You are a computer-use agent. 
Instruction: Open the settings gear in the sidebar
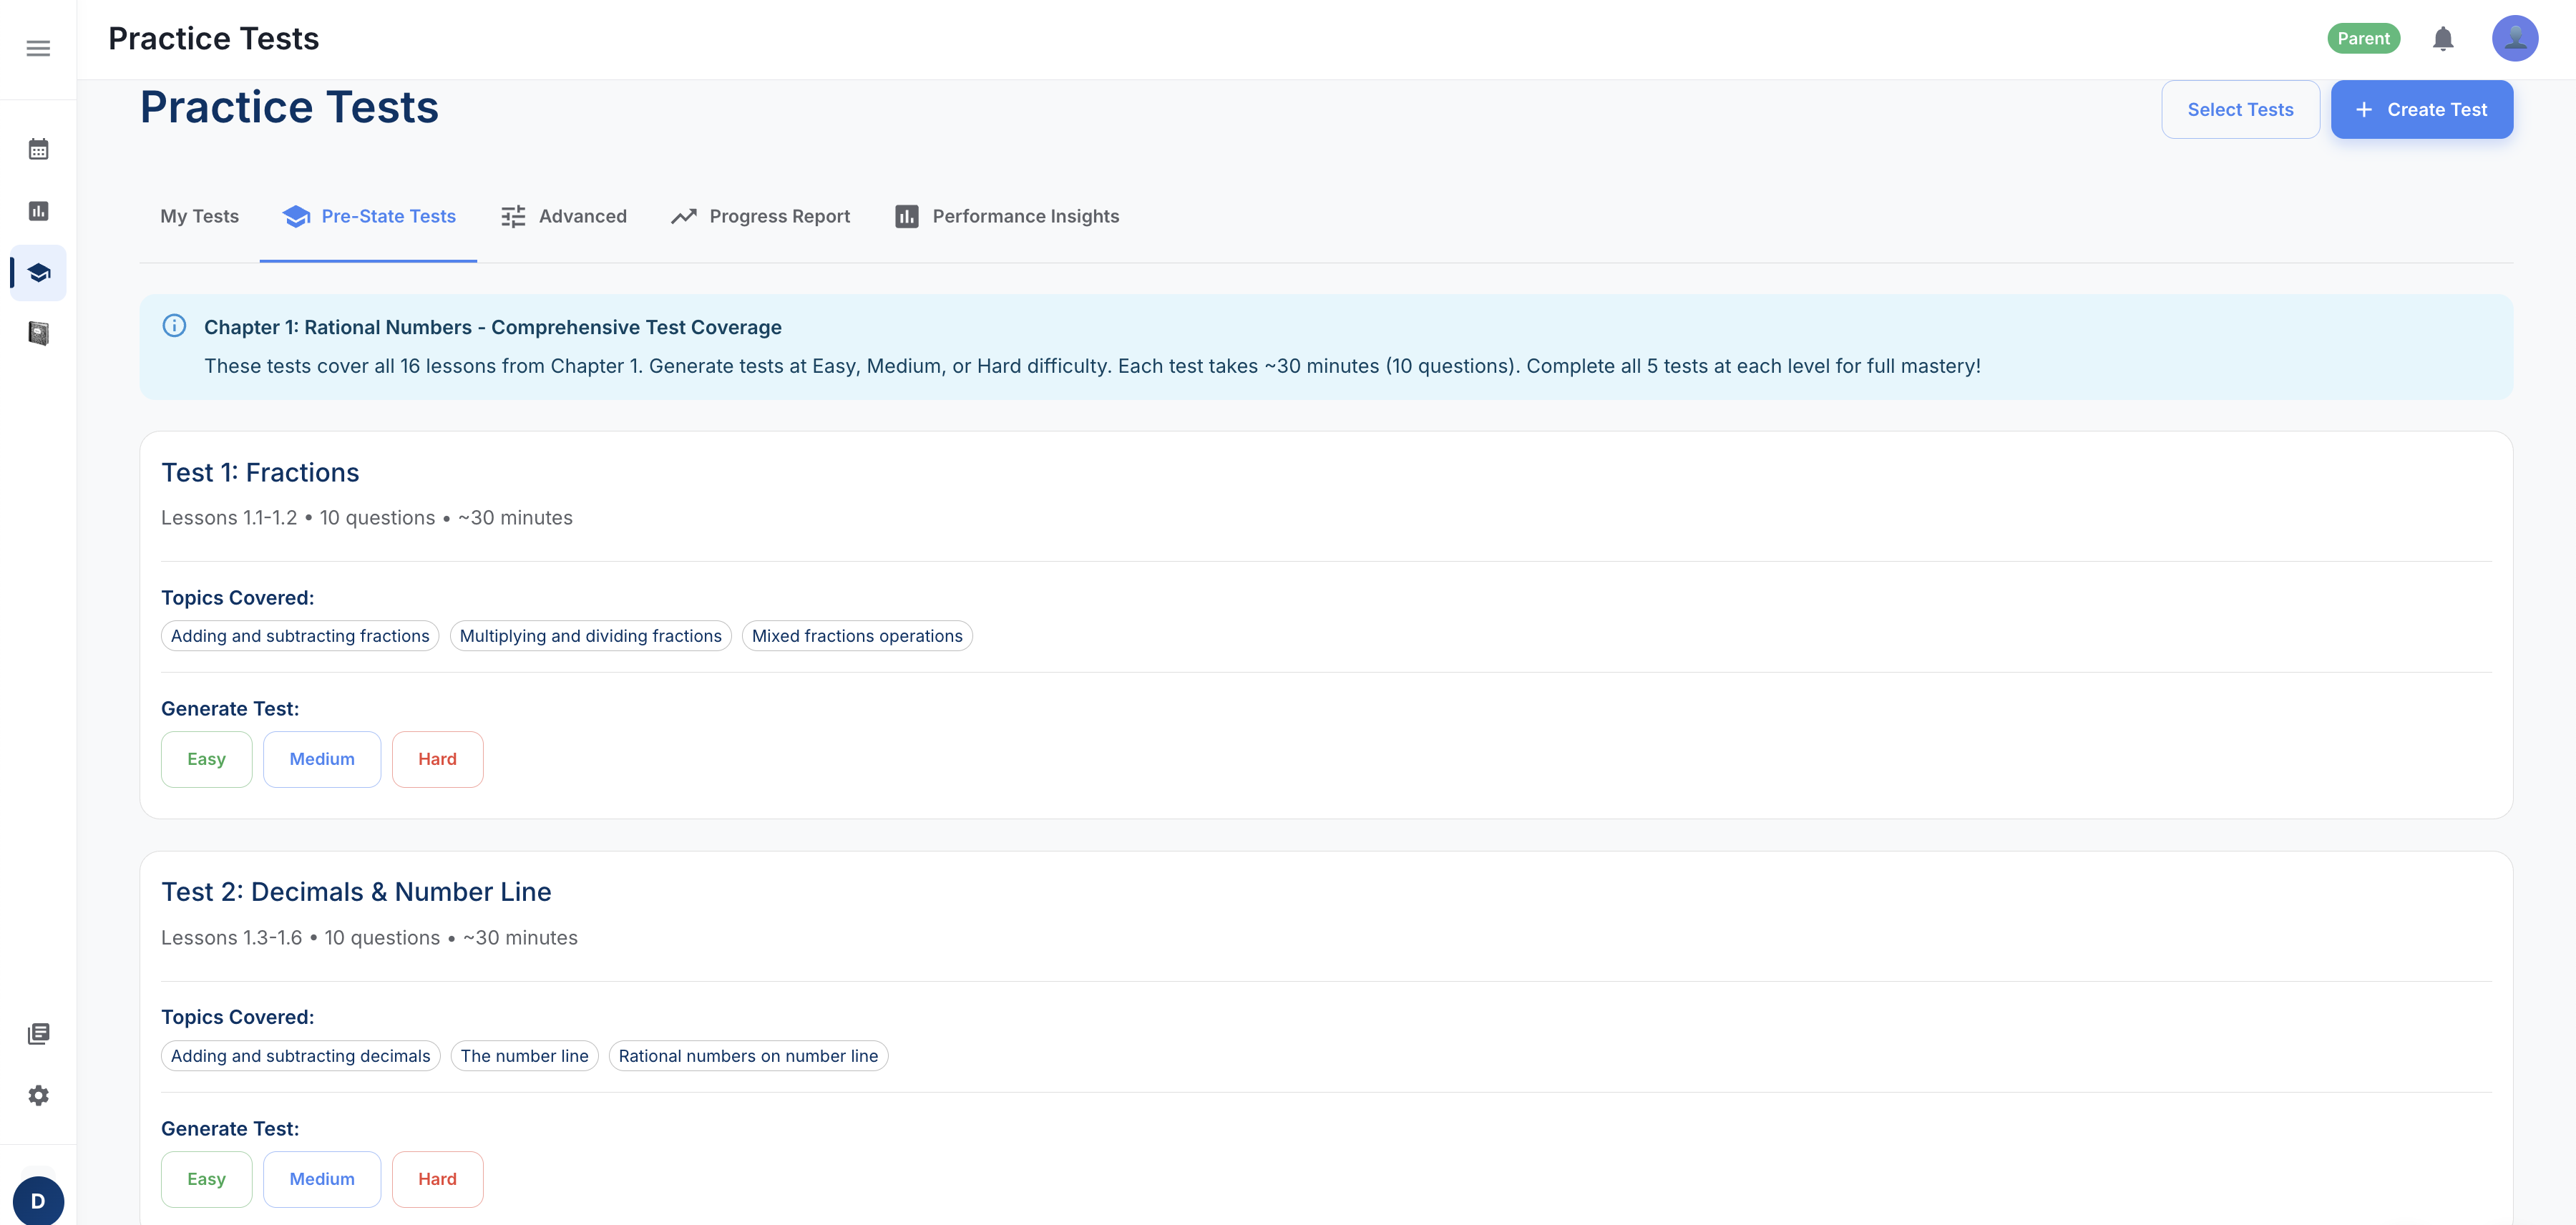(38, 1095)
